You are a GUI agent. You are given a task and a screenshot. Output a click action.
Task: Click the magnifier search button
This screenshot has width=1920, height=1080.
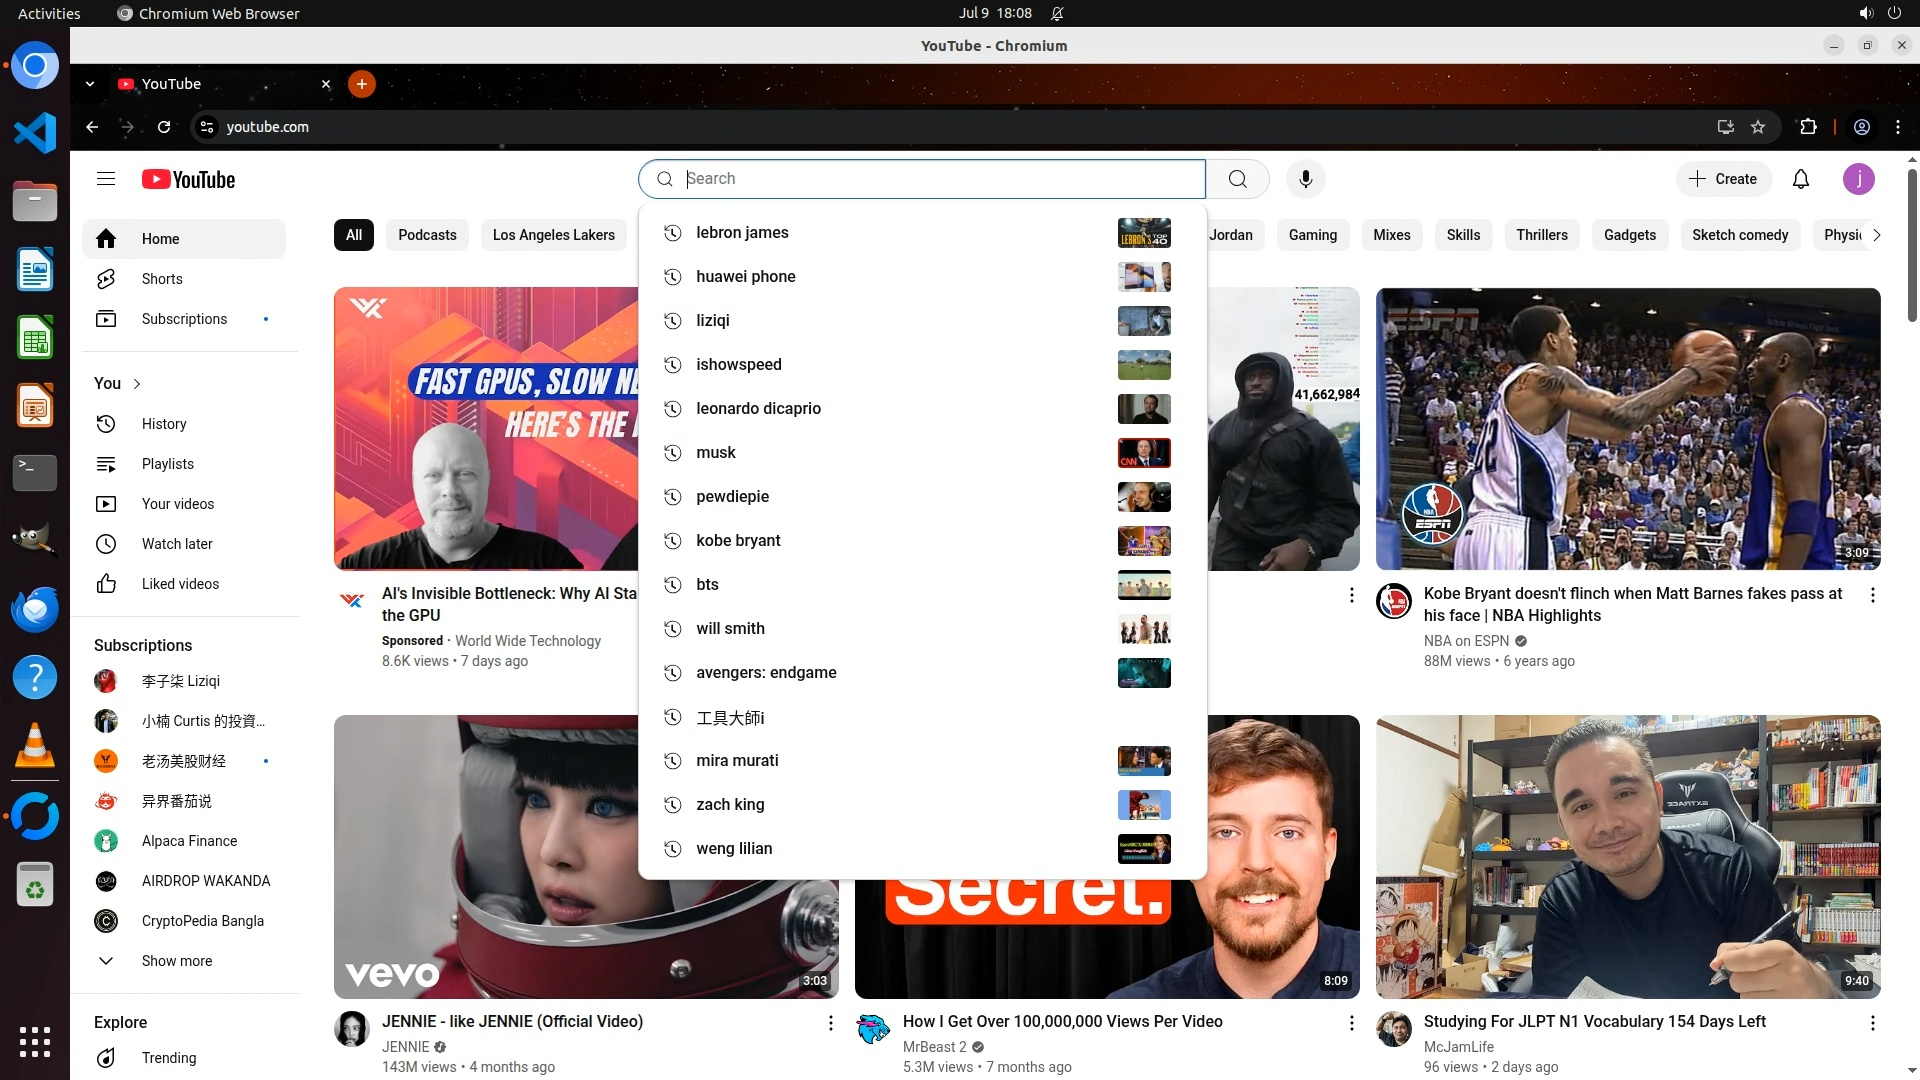pyautogui.click(x=1237, y=179)
